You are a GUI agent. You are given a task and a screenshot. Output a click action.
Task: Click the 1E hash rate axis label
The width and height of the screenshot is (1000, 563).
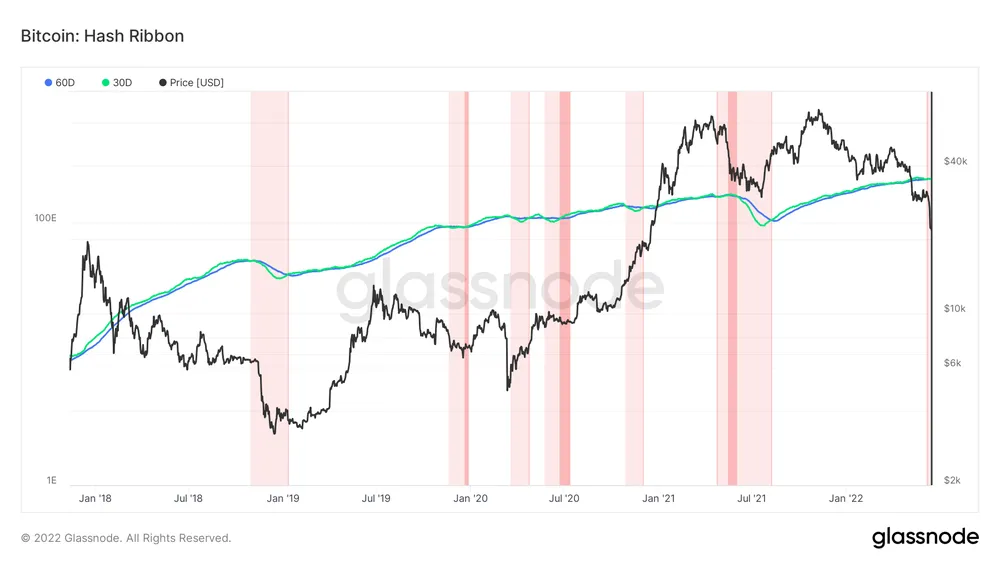(x=51, y=481)
